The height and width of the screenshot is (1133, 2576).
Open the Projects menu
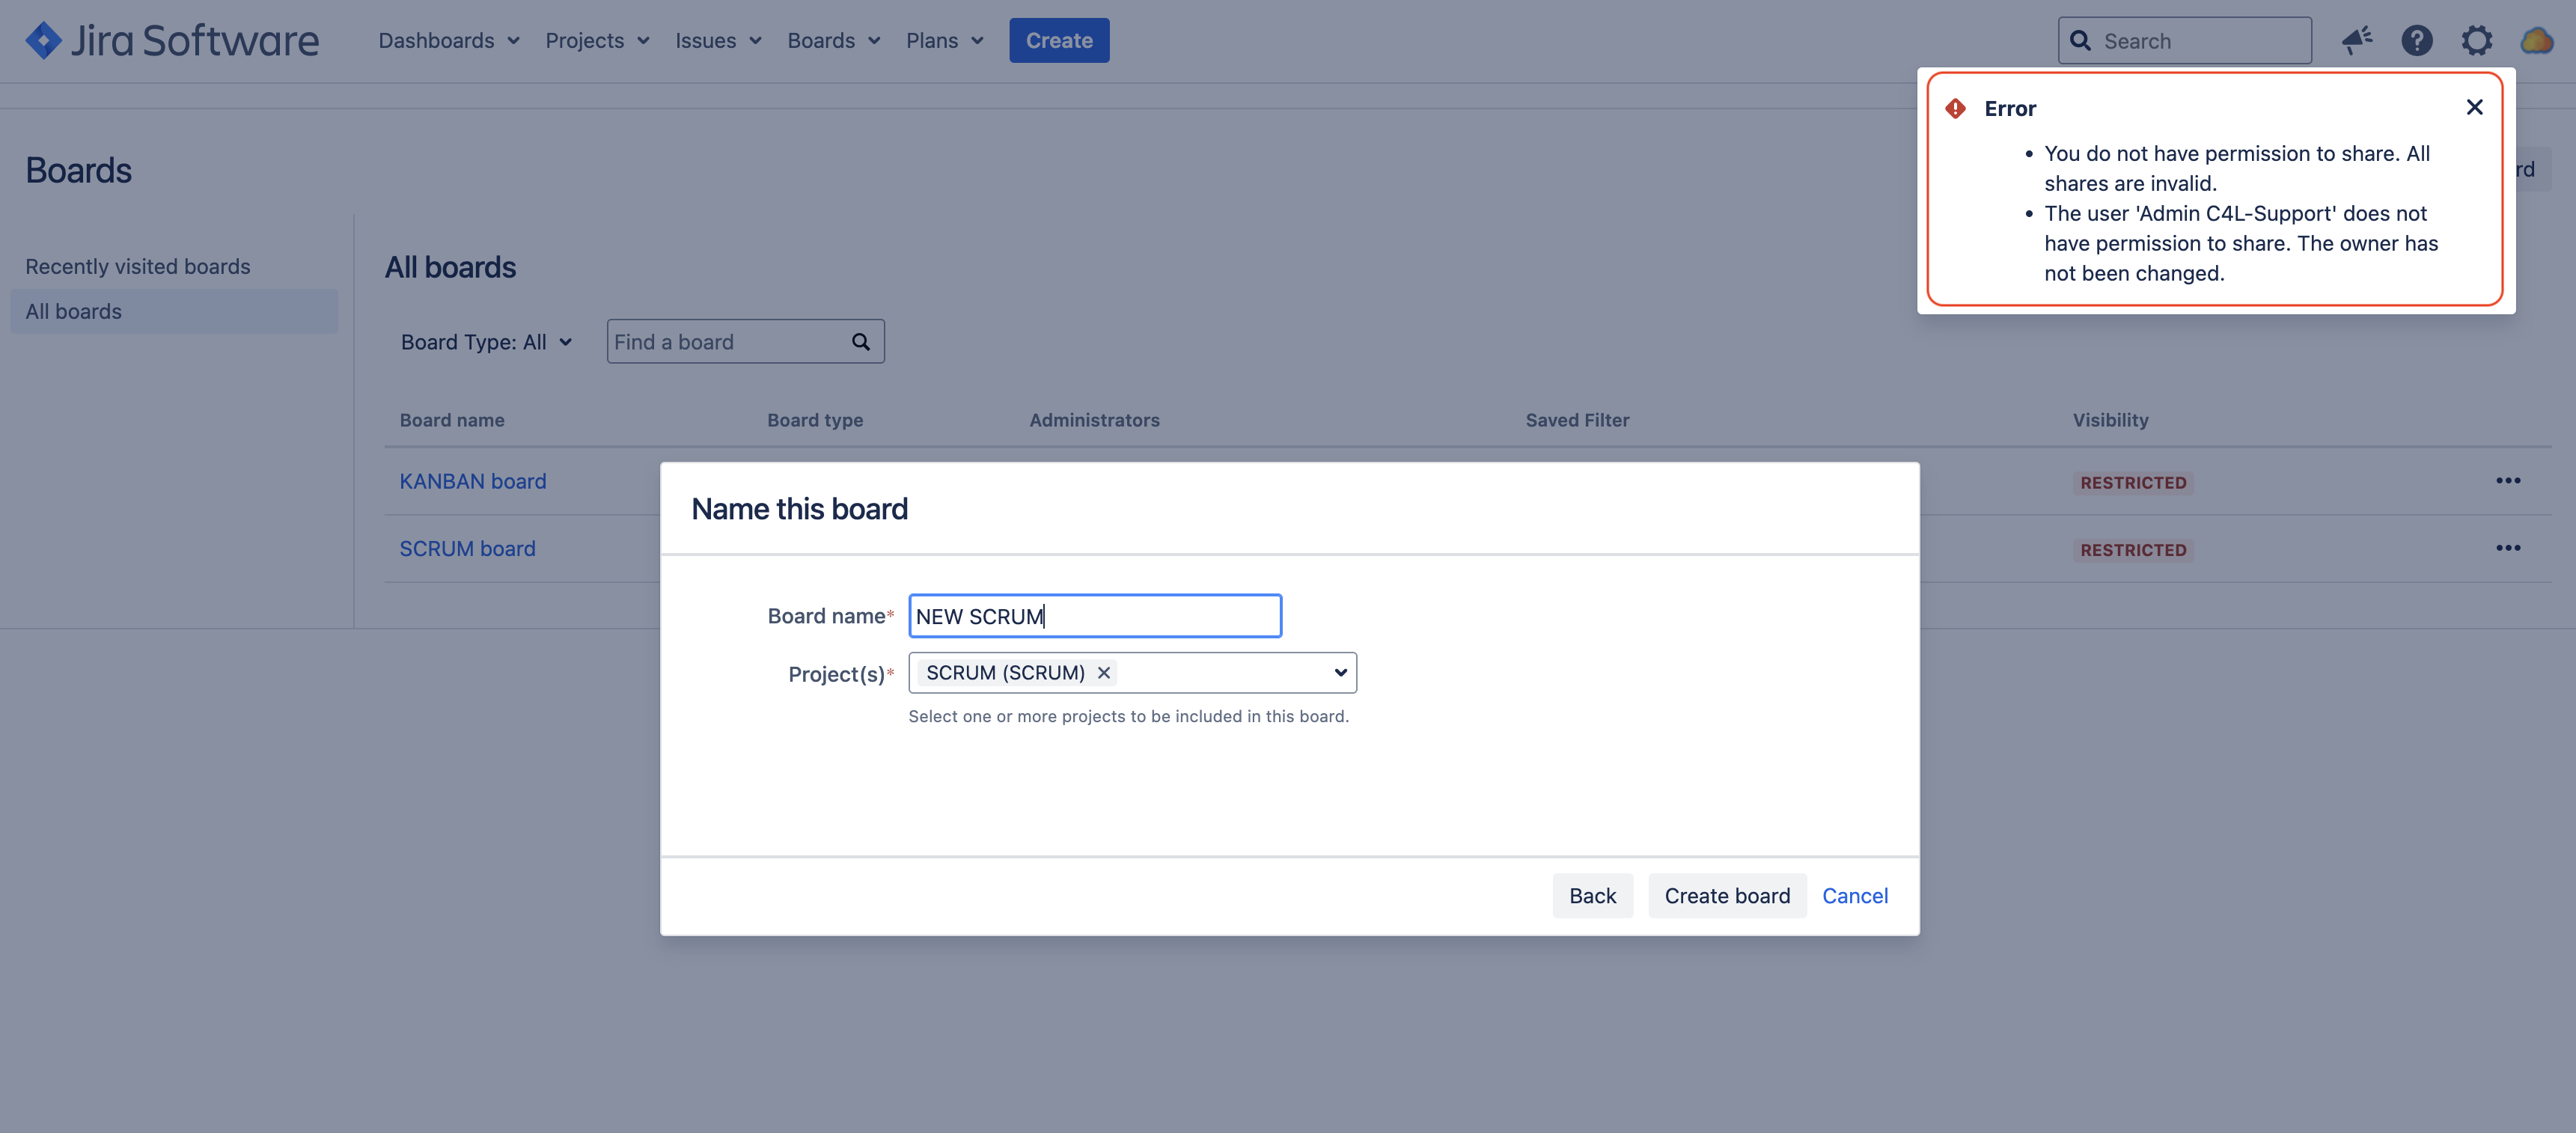click(x=597, y=41)
